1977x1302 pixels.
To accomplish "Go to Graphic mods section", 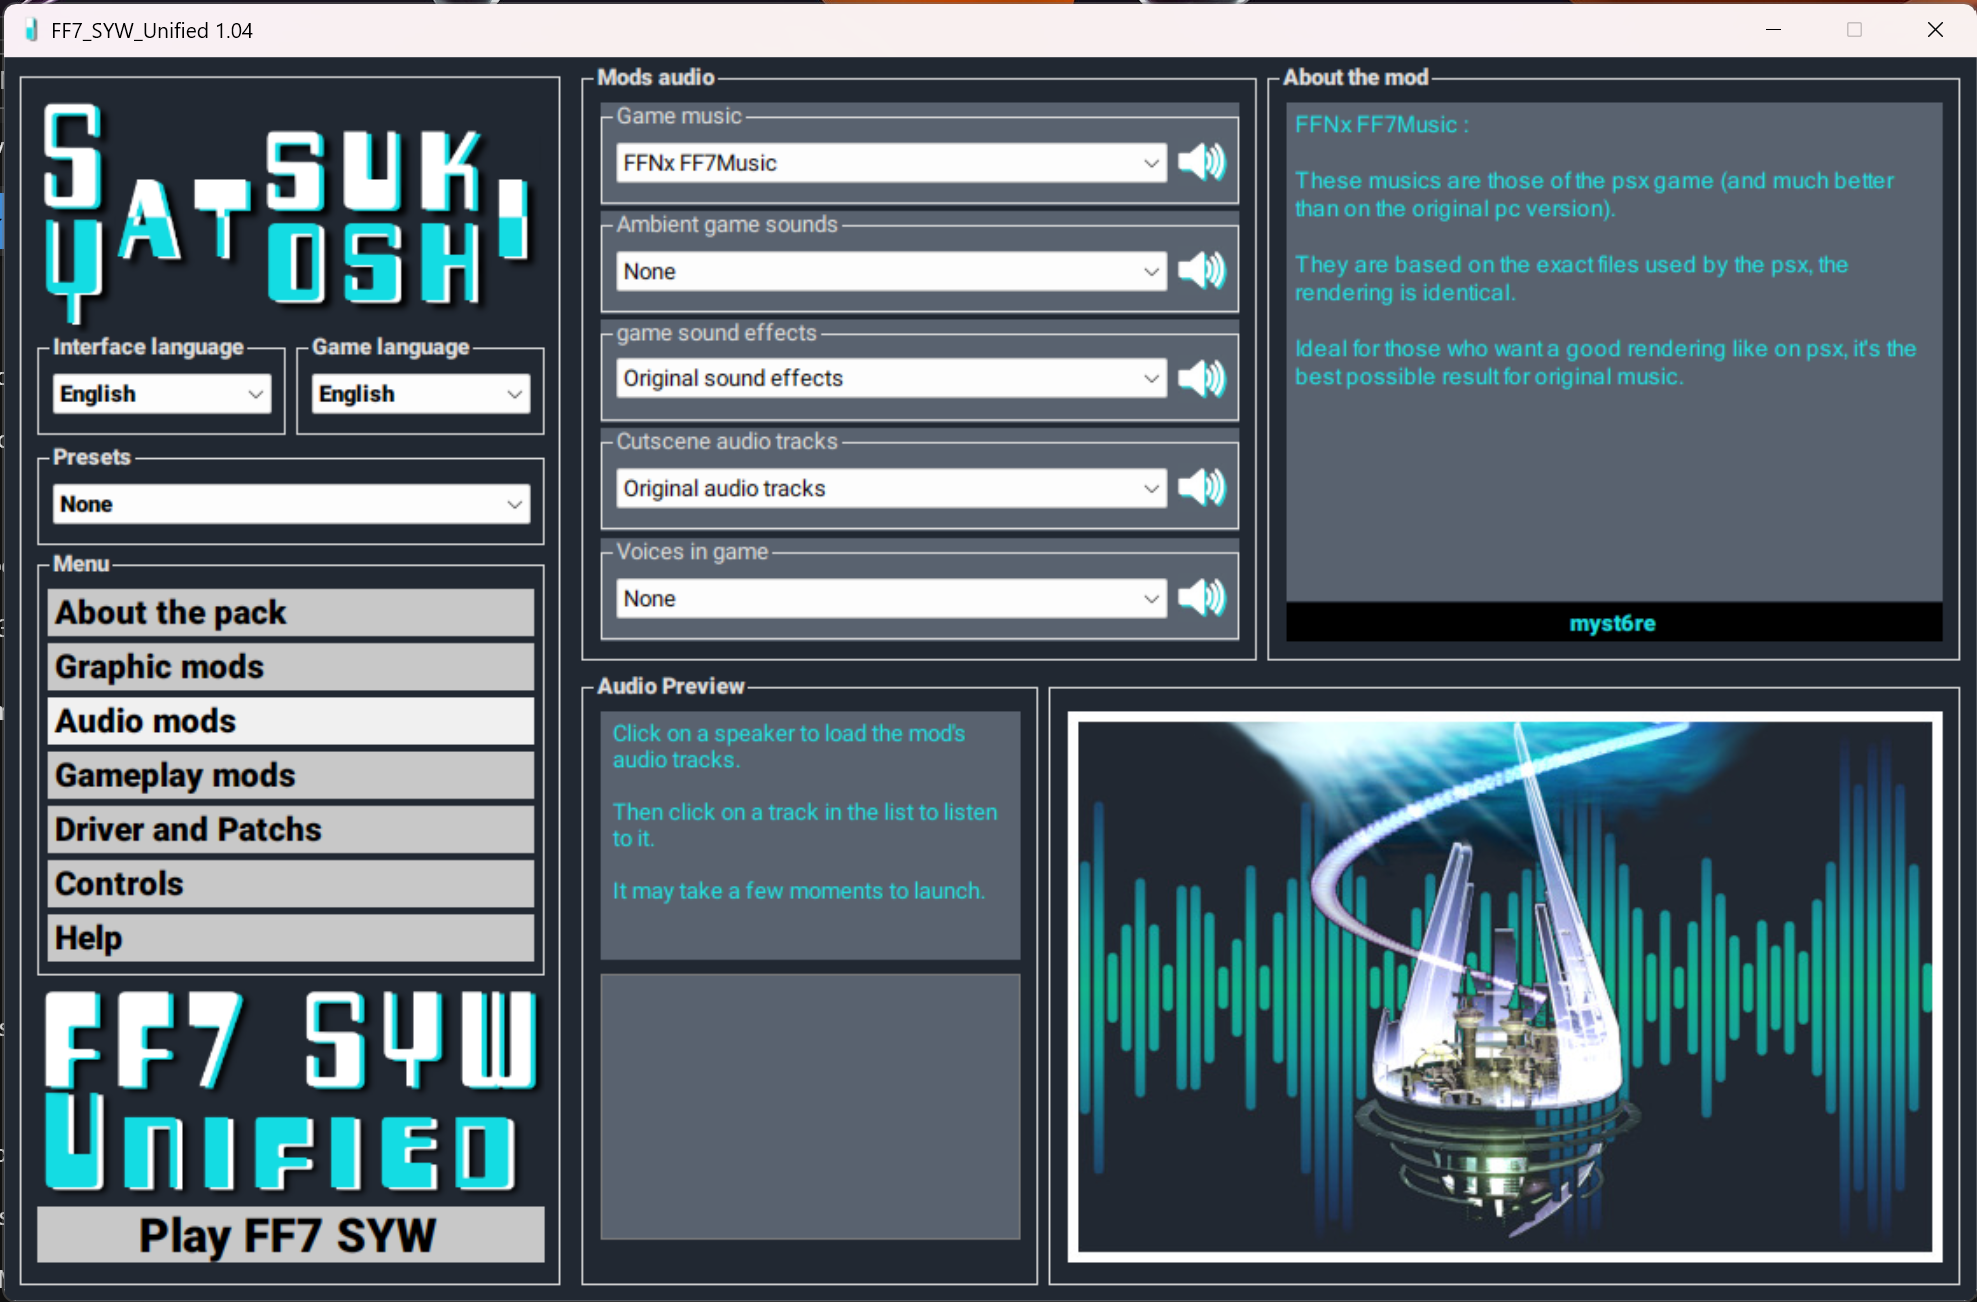I will point(291,667).
